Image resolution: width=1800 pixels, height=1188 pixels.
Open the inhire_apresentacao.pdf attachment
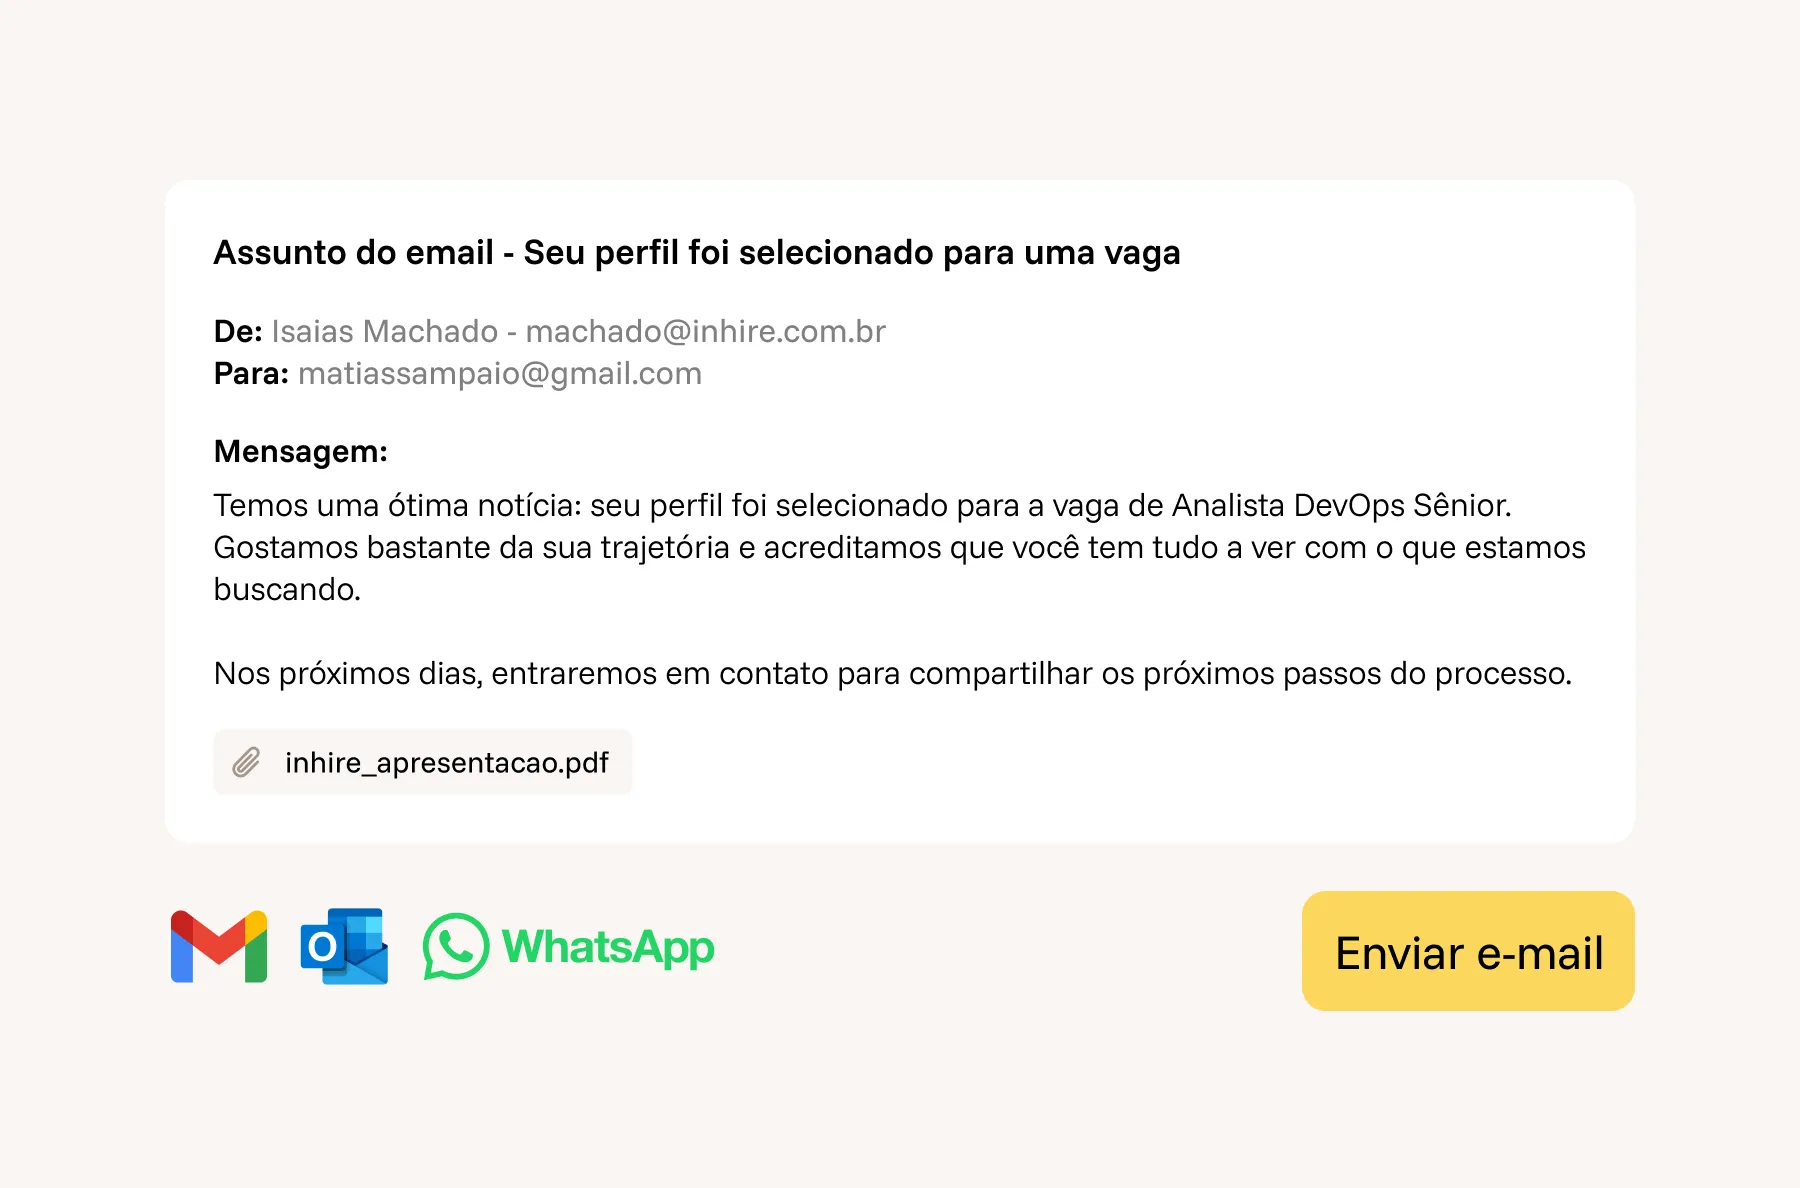coord(423,762)
